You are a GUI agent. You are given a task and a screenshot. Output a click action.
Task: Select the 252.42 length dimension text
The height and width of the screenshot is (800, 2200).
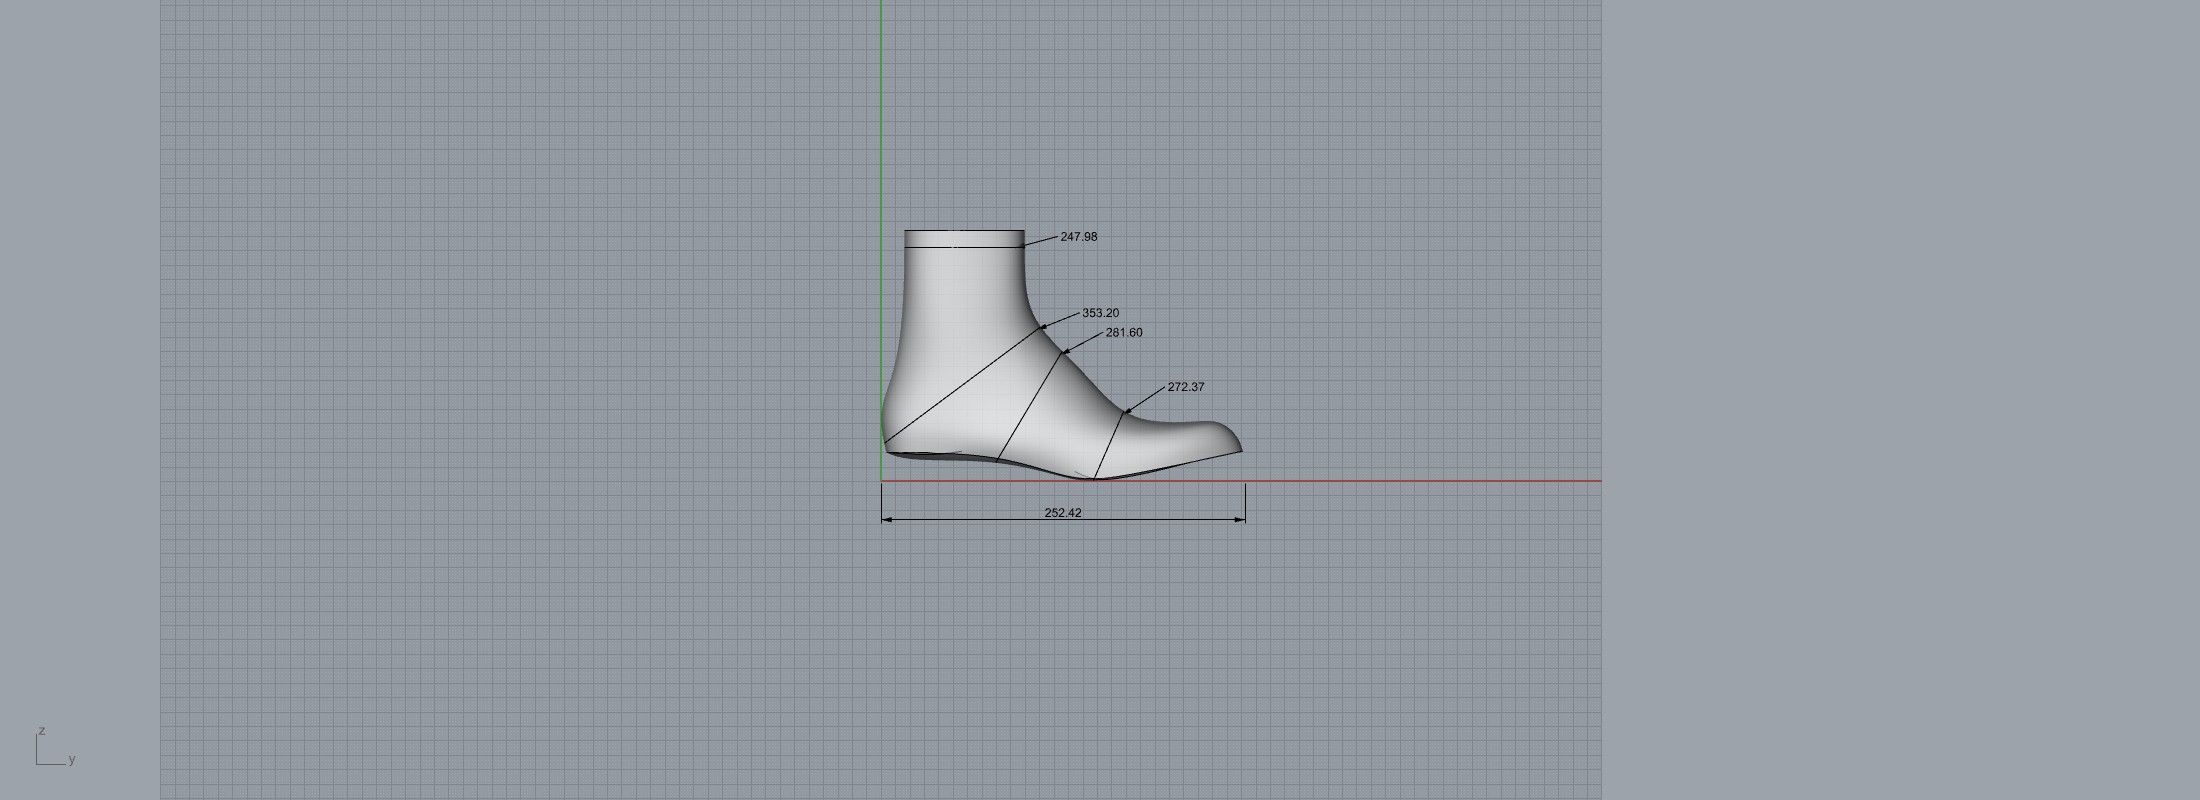pos(1062,513)
